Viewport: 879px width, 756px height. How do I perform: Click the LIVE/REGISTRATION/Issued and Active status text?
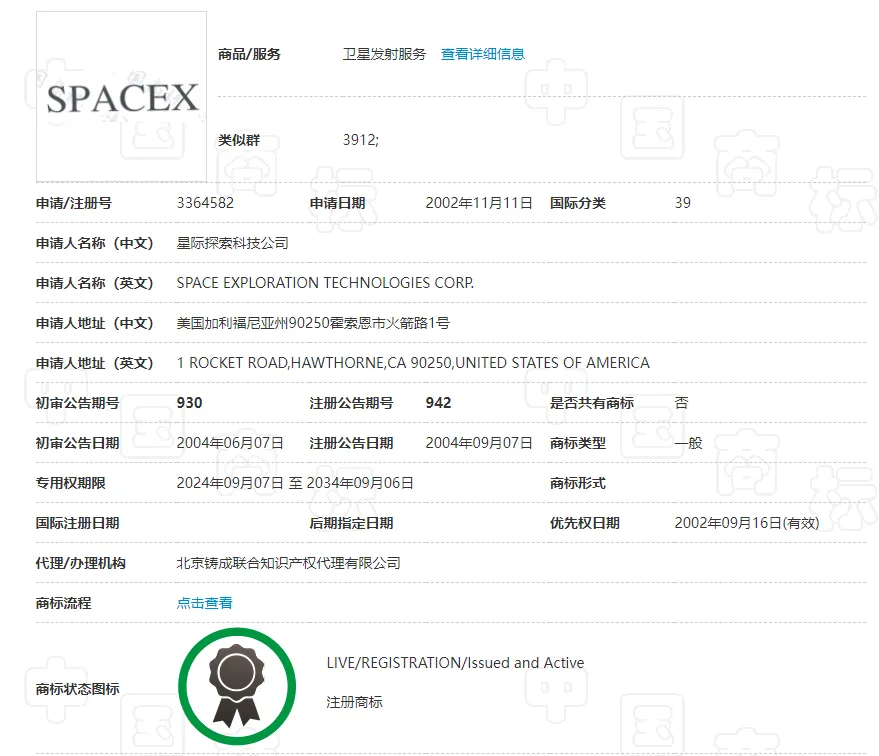coord(455,663)
